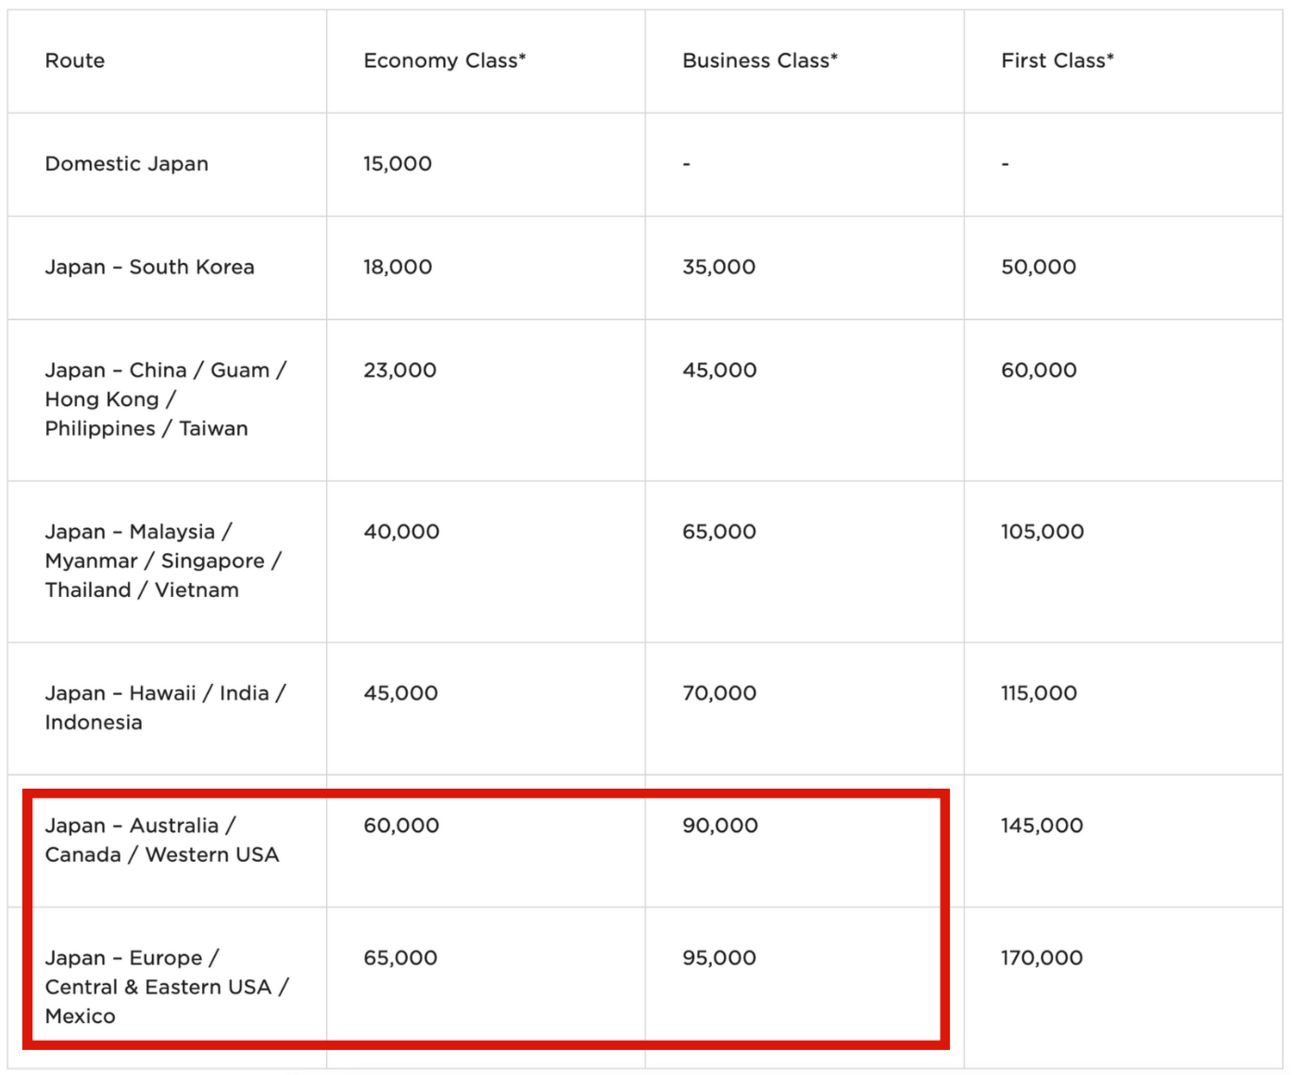Select the Japan – China / Guam route cell
The image size is (1292, 1075).
(166, 399)
